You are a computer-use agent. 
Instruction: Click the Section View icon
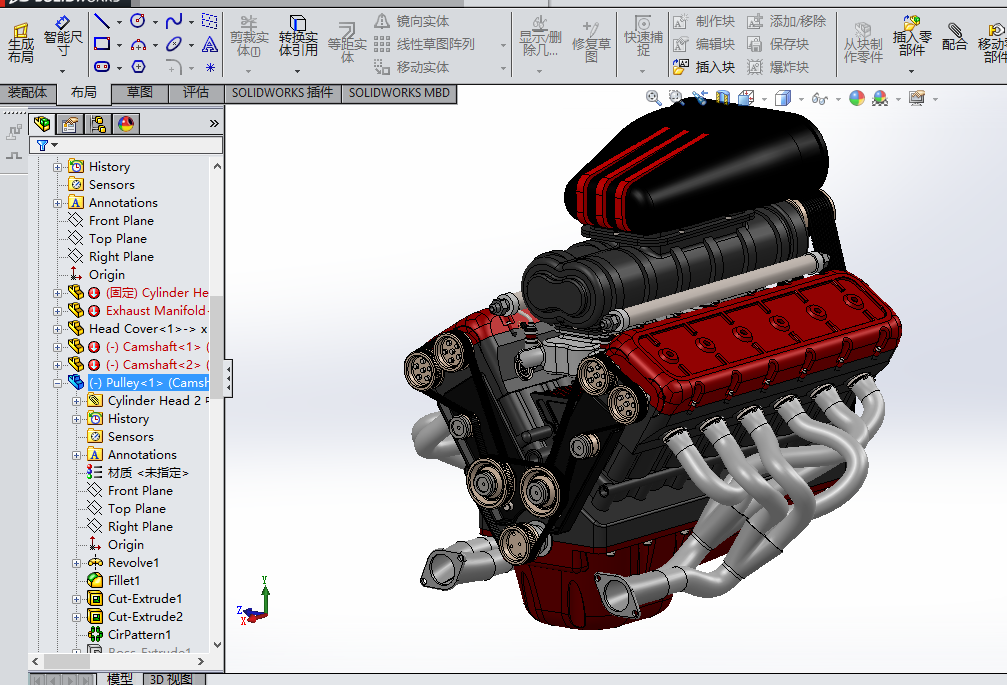pos(722,98)
